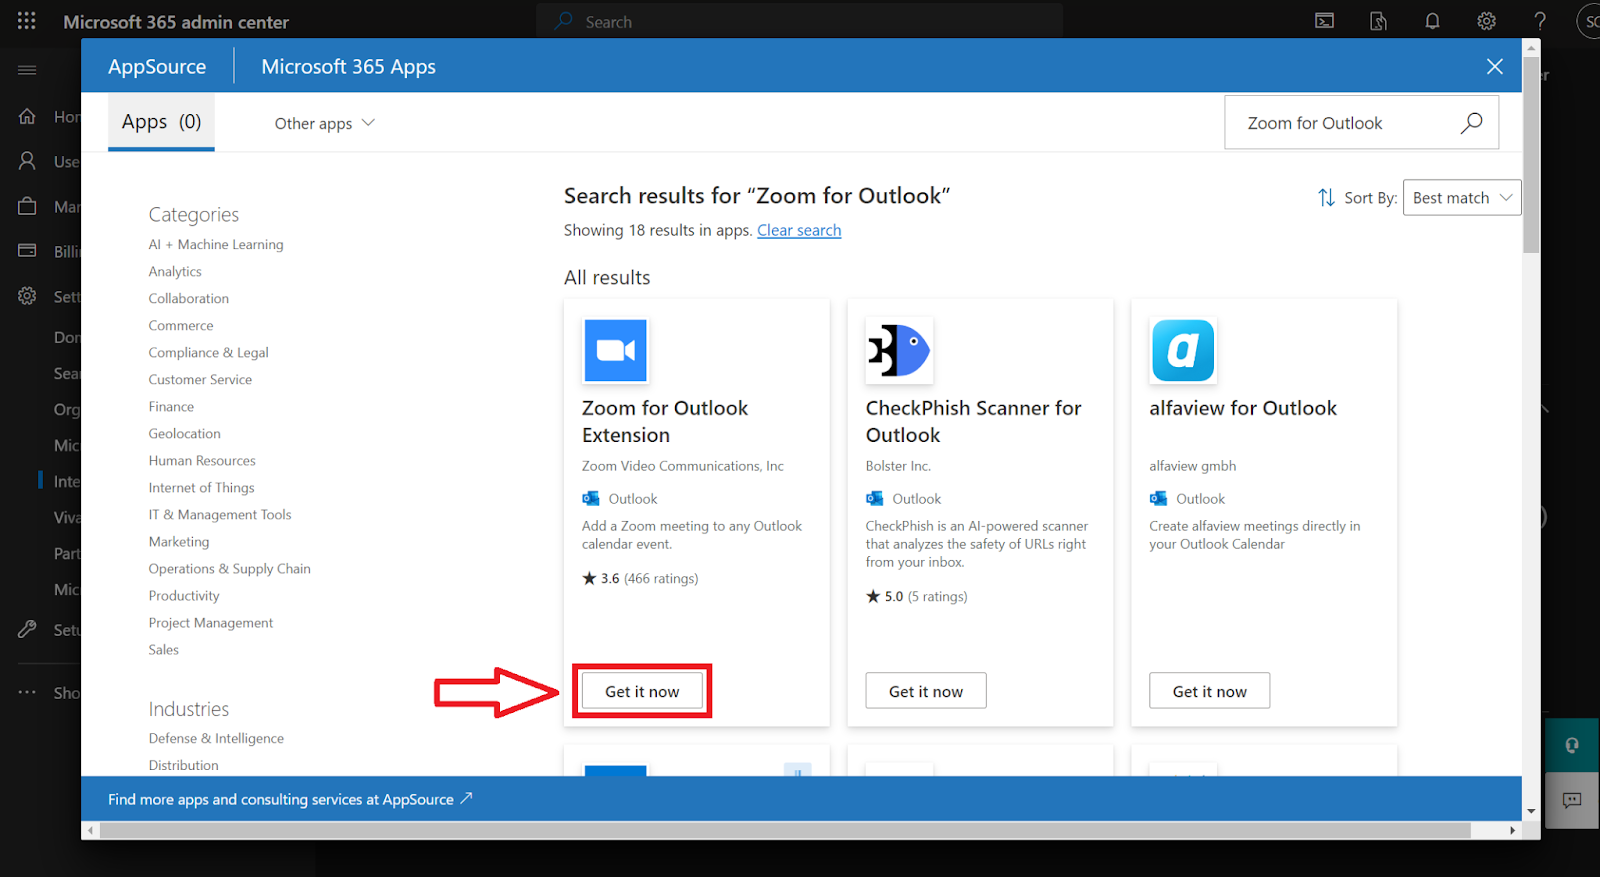Viewport: 1600px width, 877px height.
Task: Filter by Productivity category
Action: [x=184, y=595]
